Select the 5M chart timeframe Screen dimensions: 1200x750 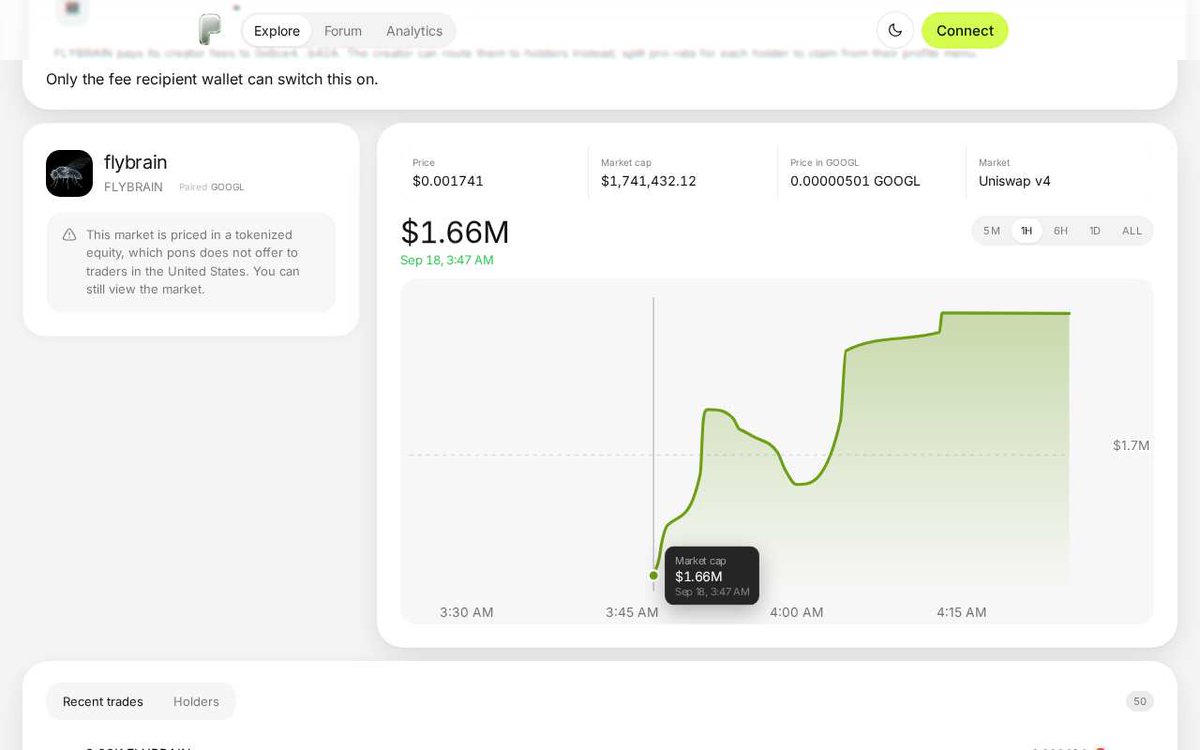pos(991,231)
